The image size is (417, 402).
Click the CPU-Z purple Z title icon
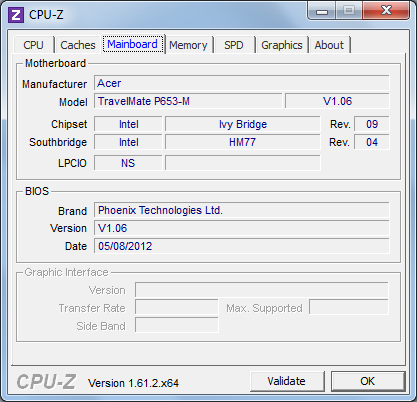[16, 15]
